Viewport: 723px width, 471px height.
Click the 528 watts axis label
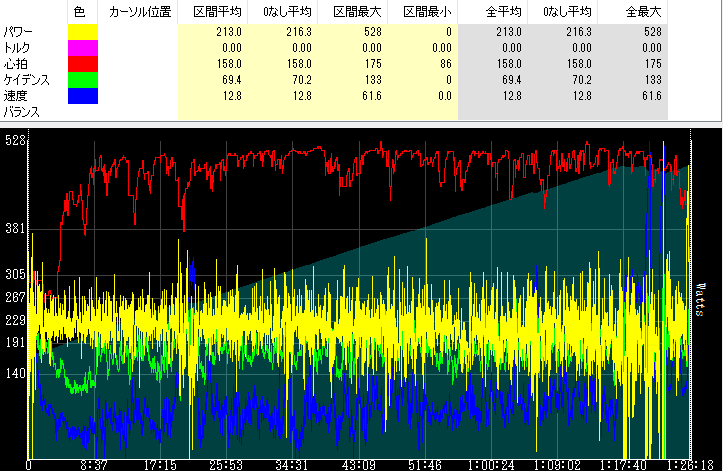click(x=15, y=140)
